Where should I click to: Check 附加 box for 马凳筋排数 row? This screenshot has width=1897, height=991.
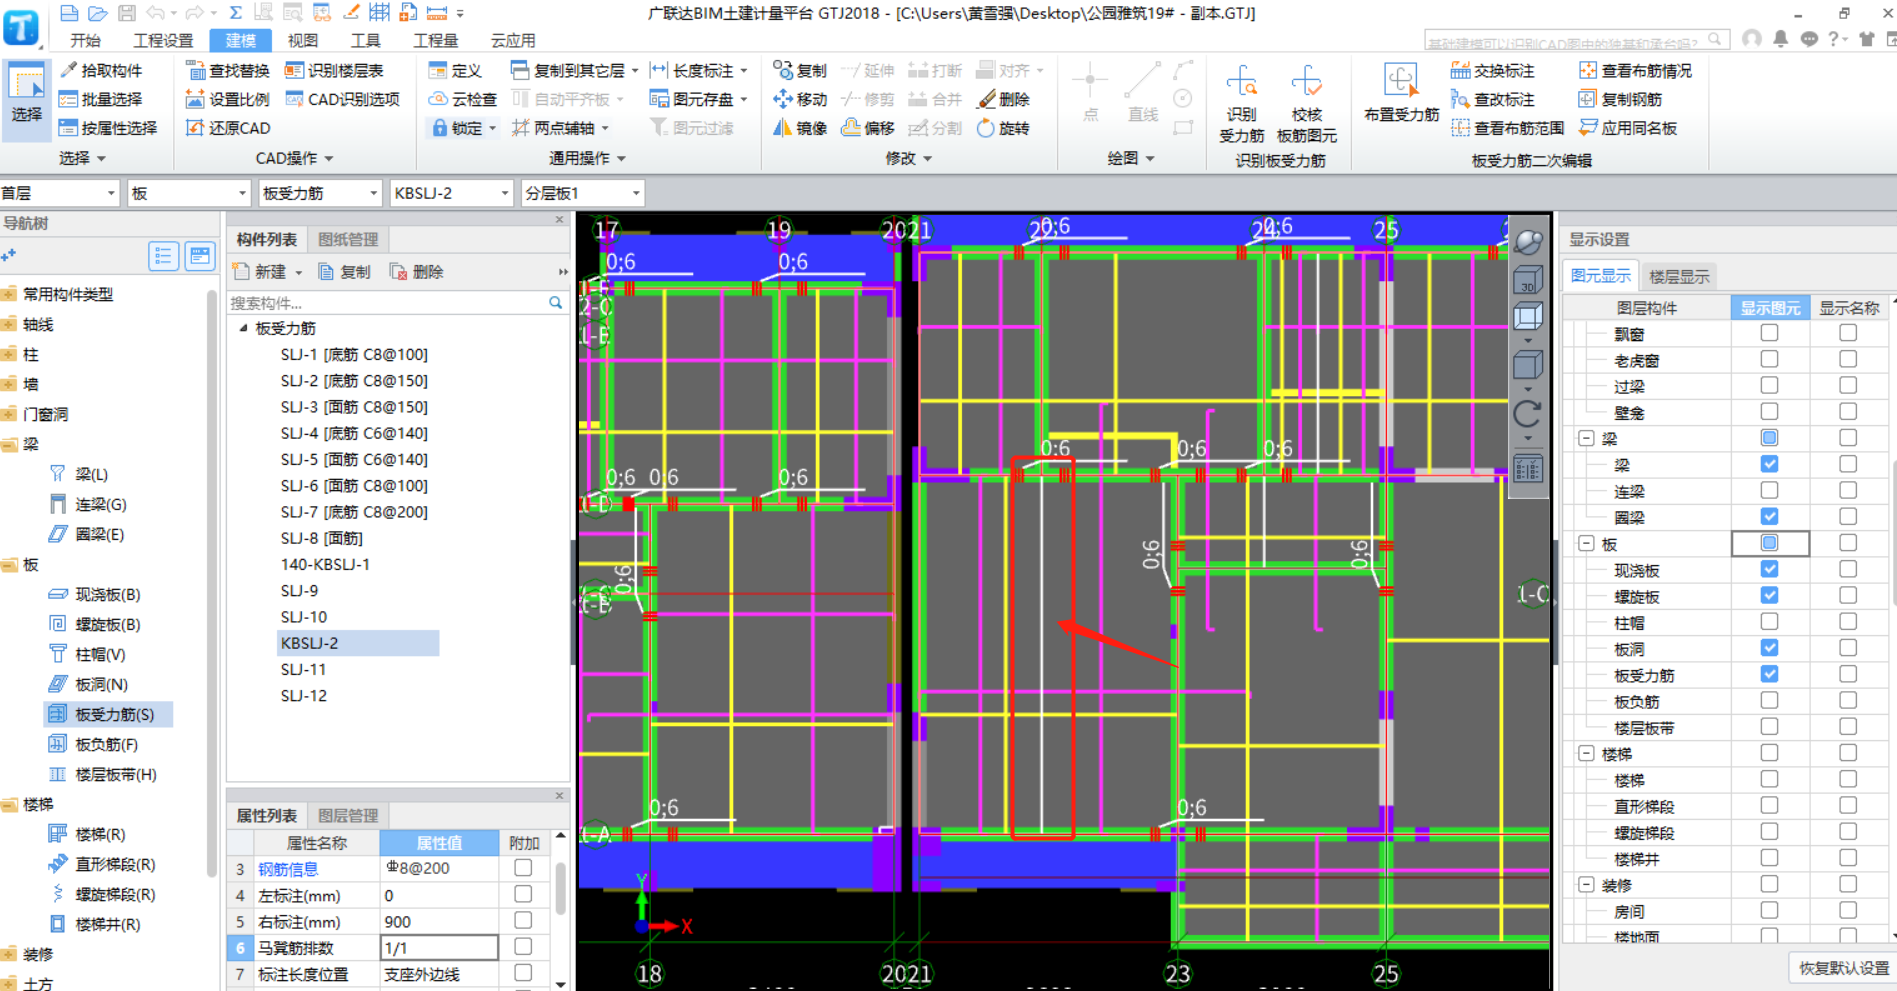pyautogui.click(x=523, y=946)
